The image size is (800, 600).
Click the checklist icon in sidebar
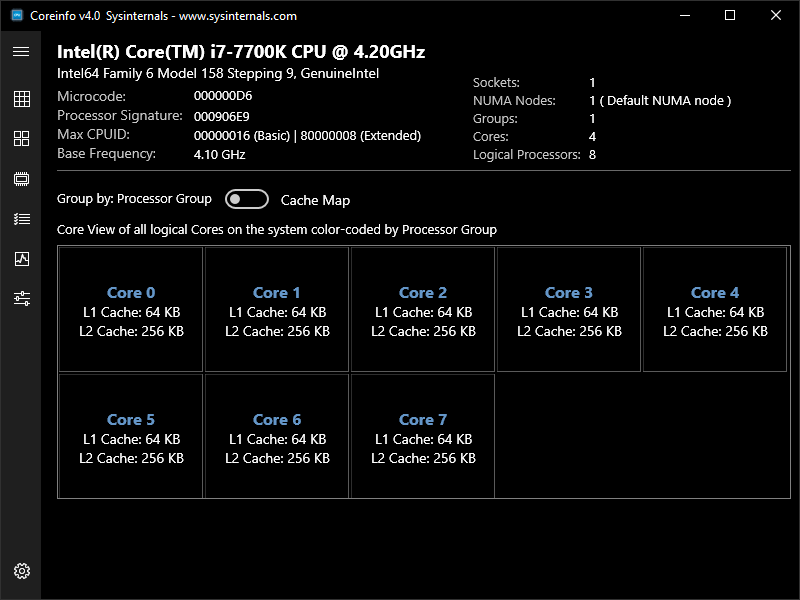[21, 219]
